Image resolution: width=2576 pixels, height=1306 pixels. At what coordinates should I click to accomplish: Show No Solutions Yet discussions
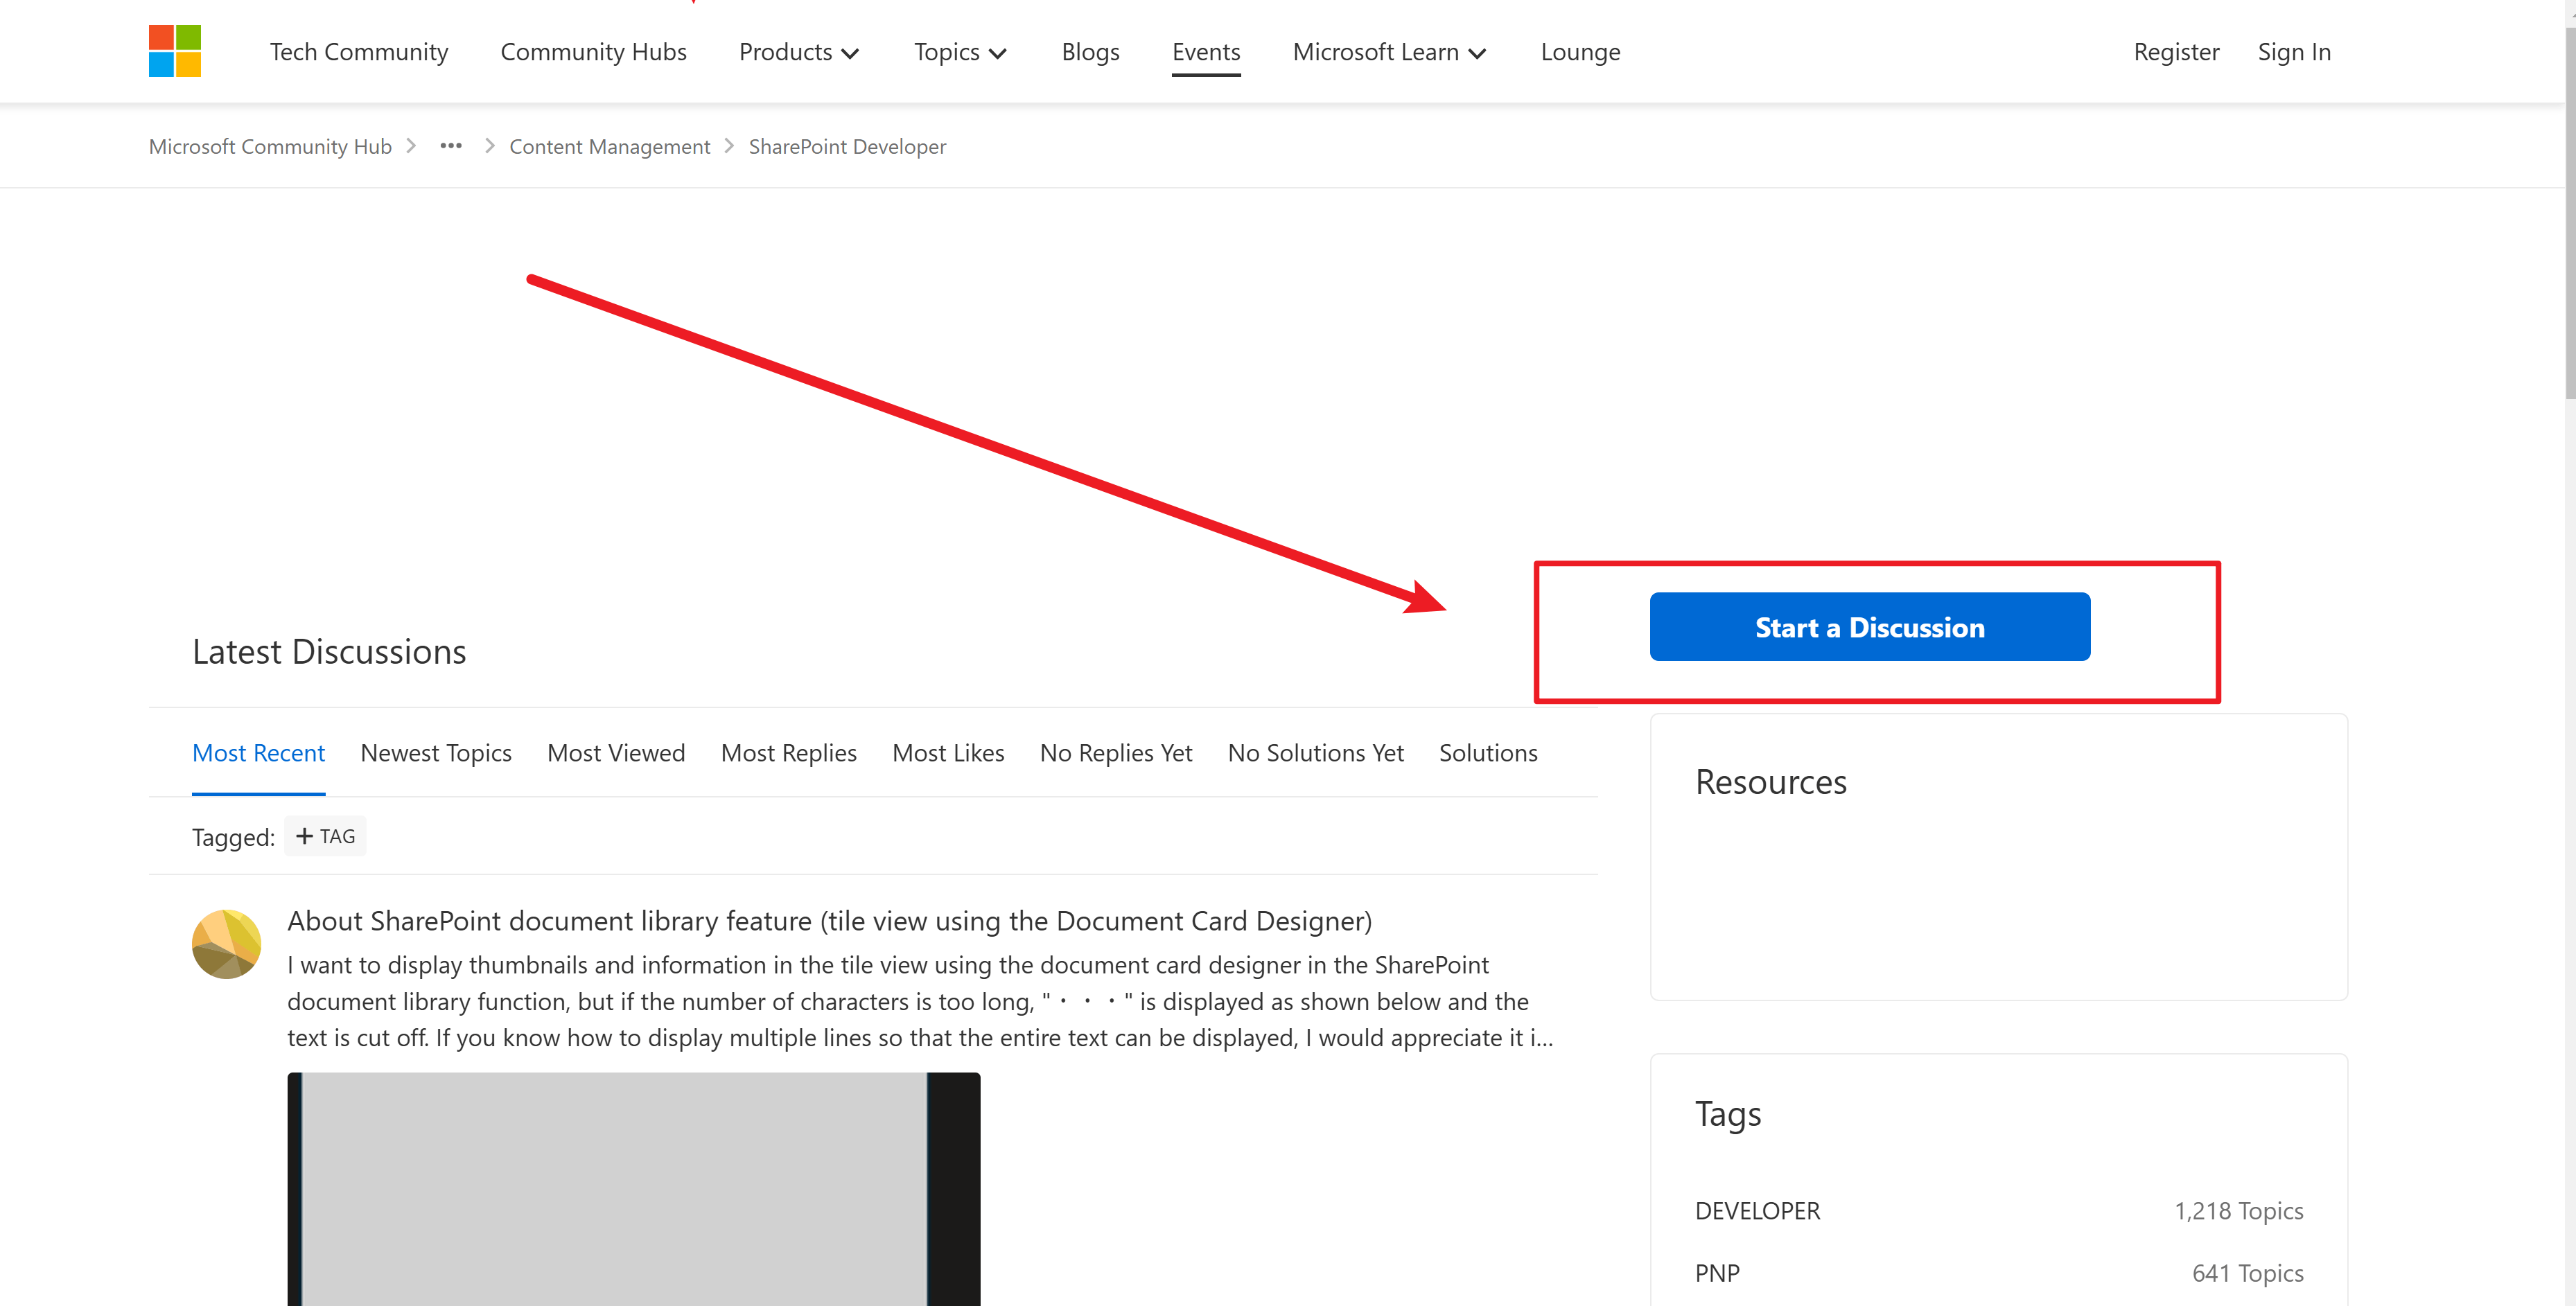click(1316, 753)
